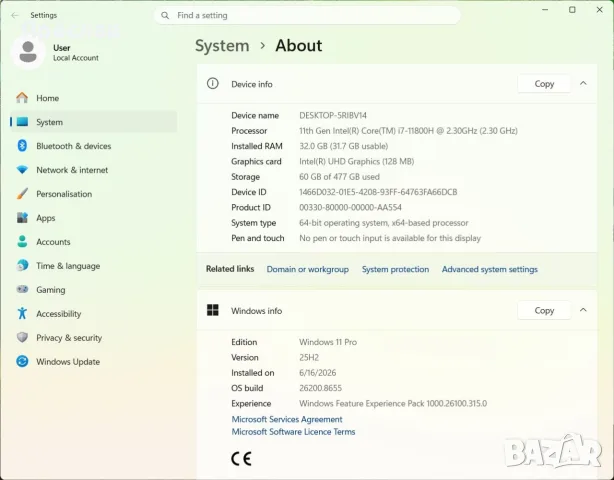
Task: Click OS build 26200.8655 value
Action: pos(320,388)
